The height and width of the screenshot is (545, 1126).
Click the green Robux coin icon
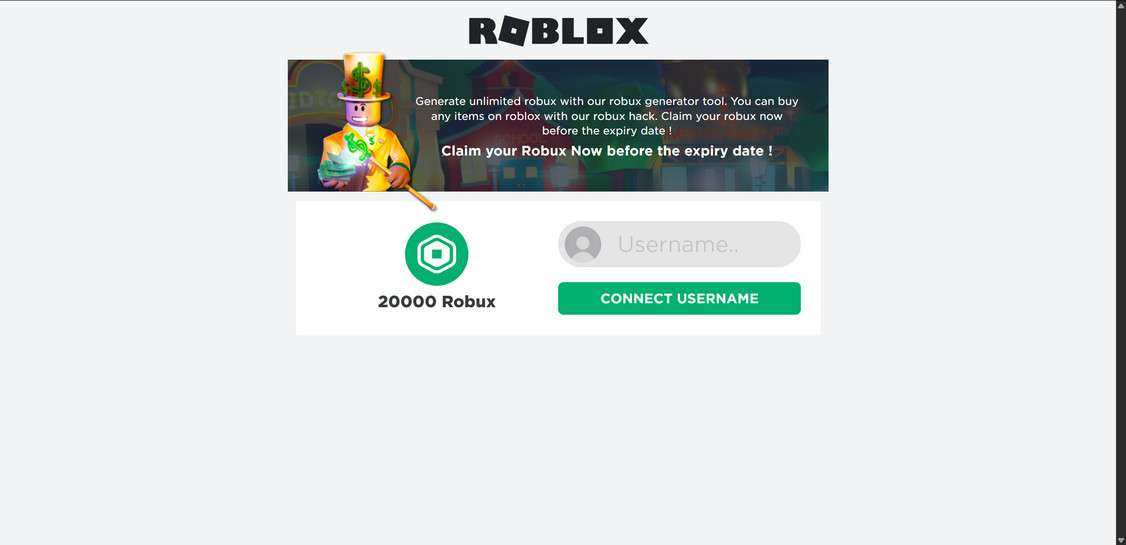pyautogui.click(x=437, y=254)
